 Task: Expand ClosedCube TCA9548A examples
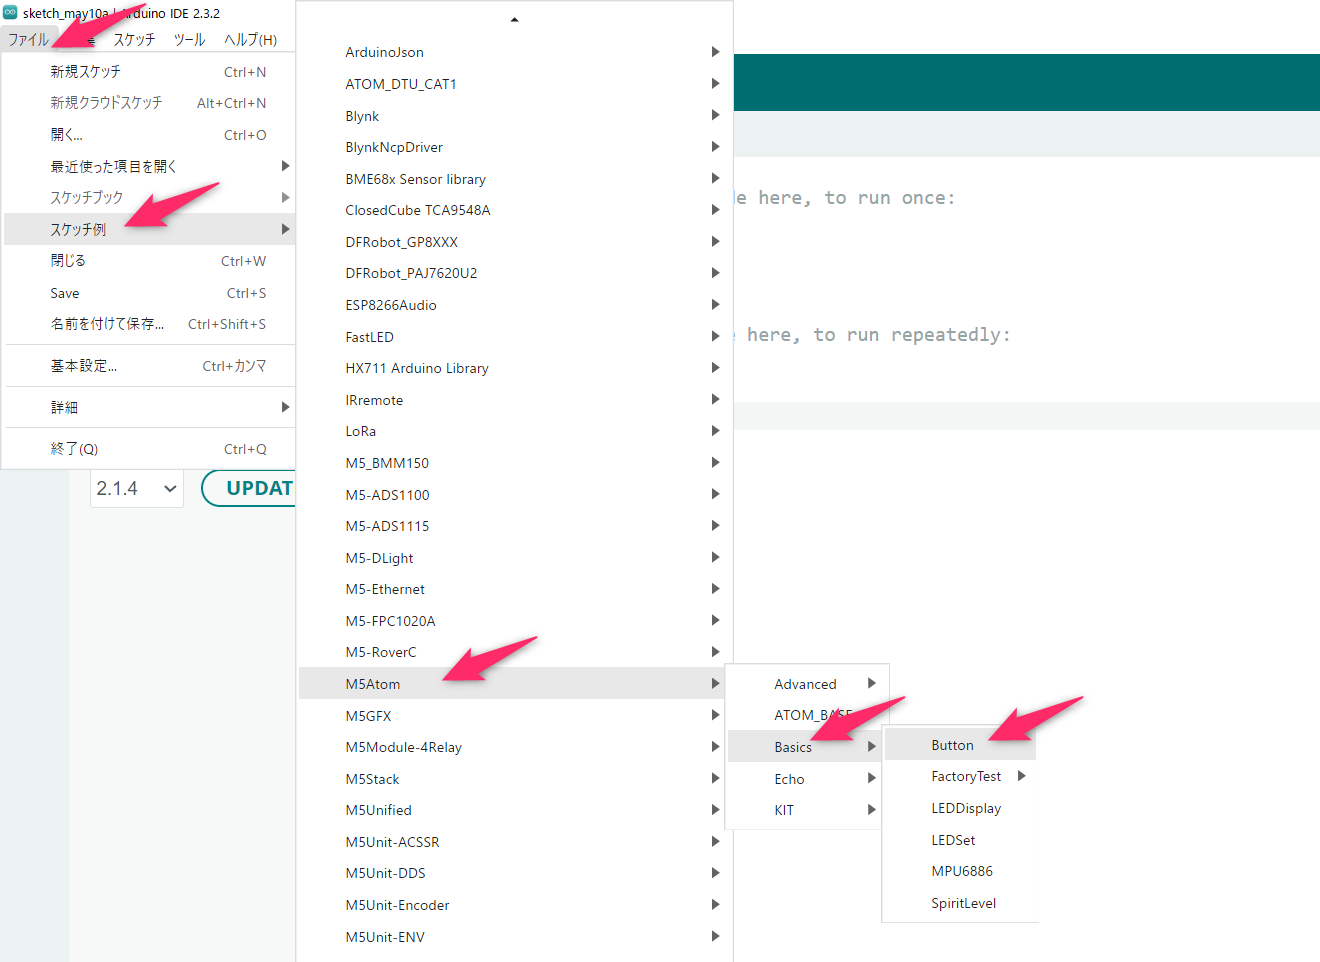(x=514, y=210)
